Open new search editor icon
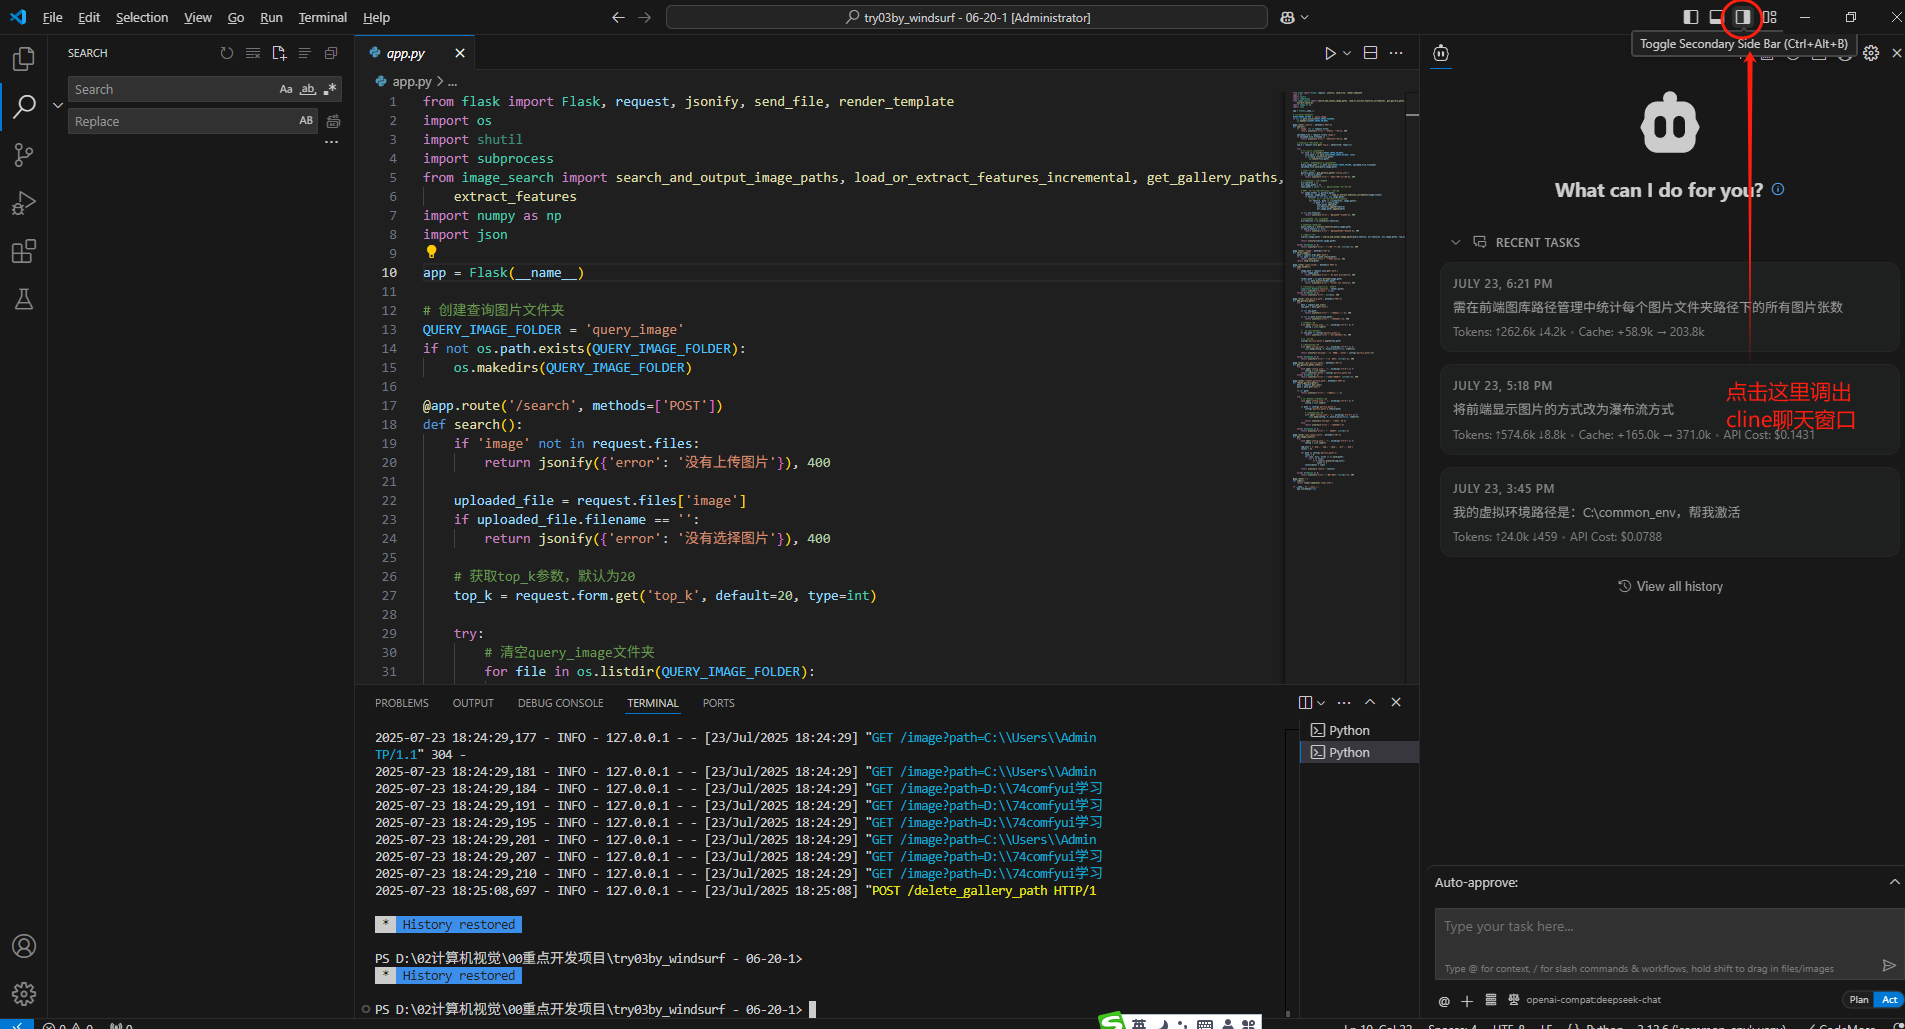The image size is (1905, 1029). pyautogui.click(x=279, y=53)
